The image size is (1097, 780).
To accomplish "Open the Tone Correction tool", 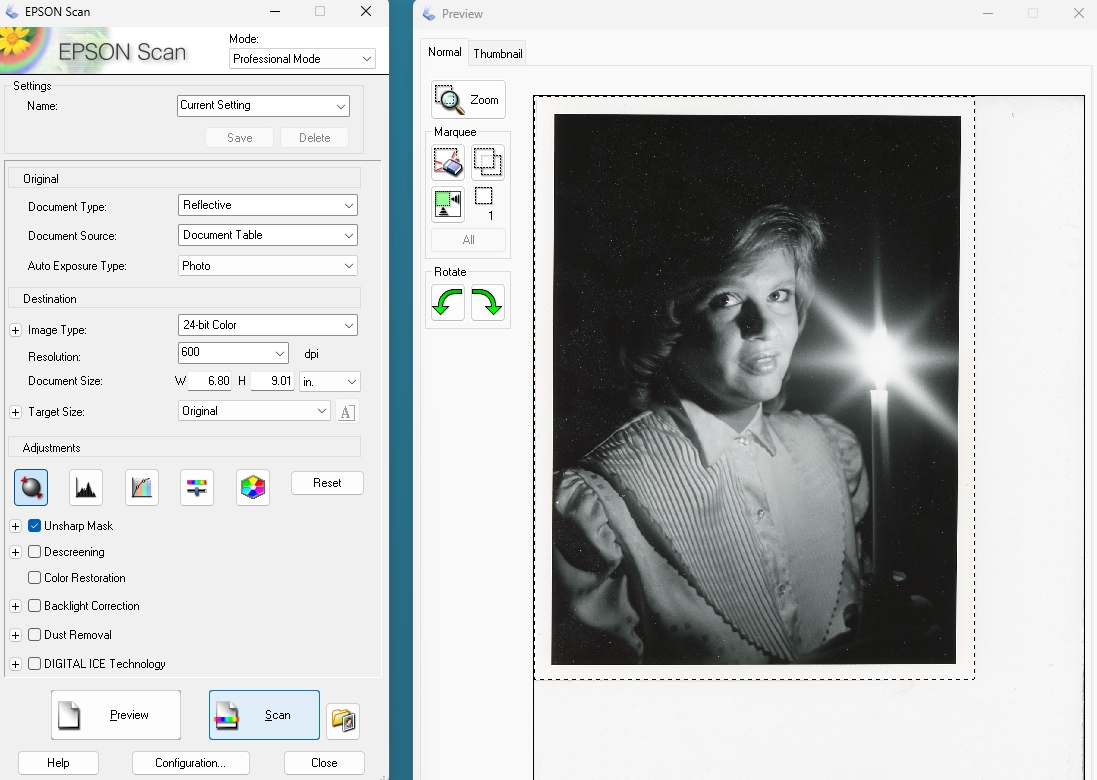I will pyautogui.click(x=141, y=487).
